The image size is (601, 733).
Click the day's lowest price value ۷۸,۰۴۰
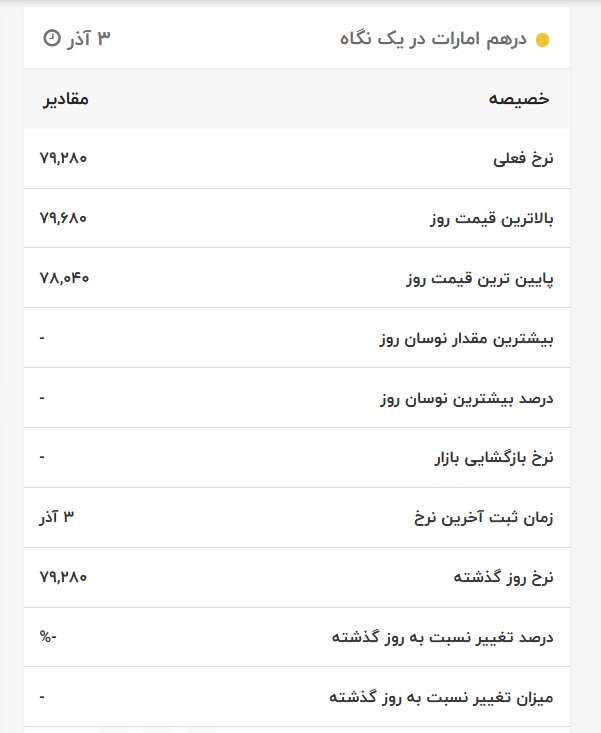point(64,278)
